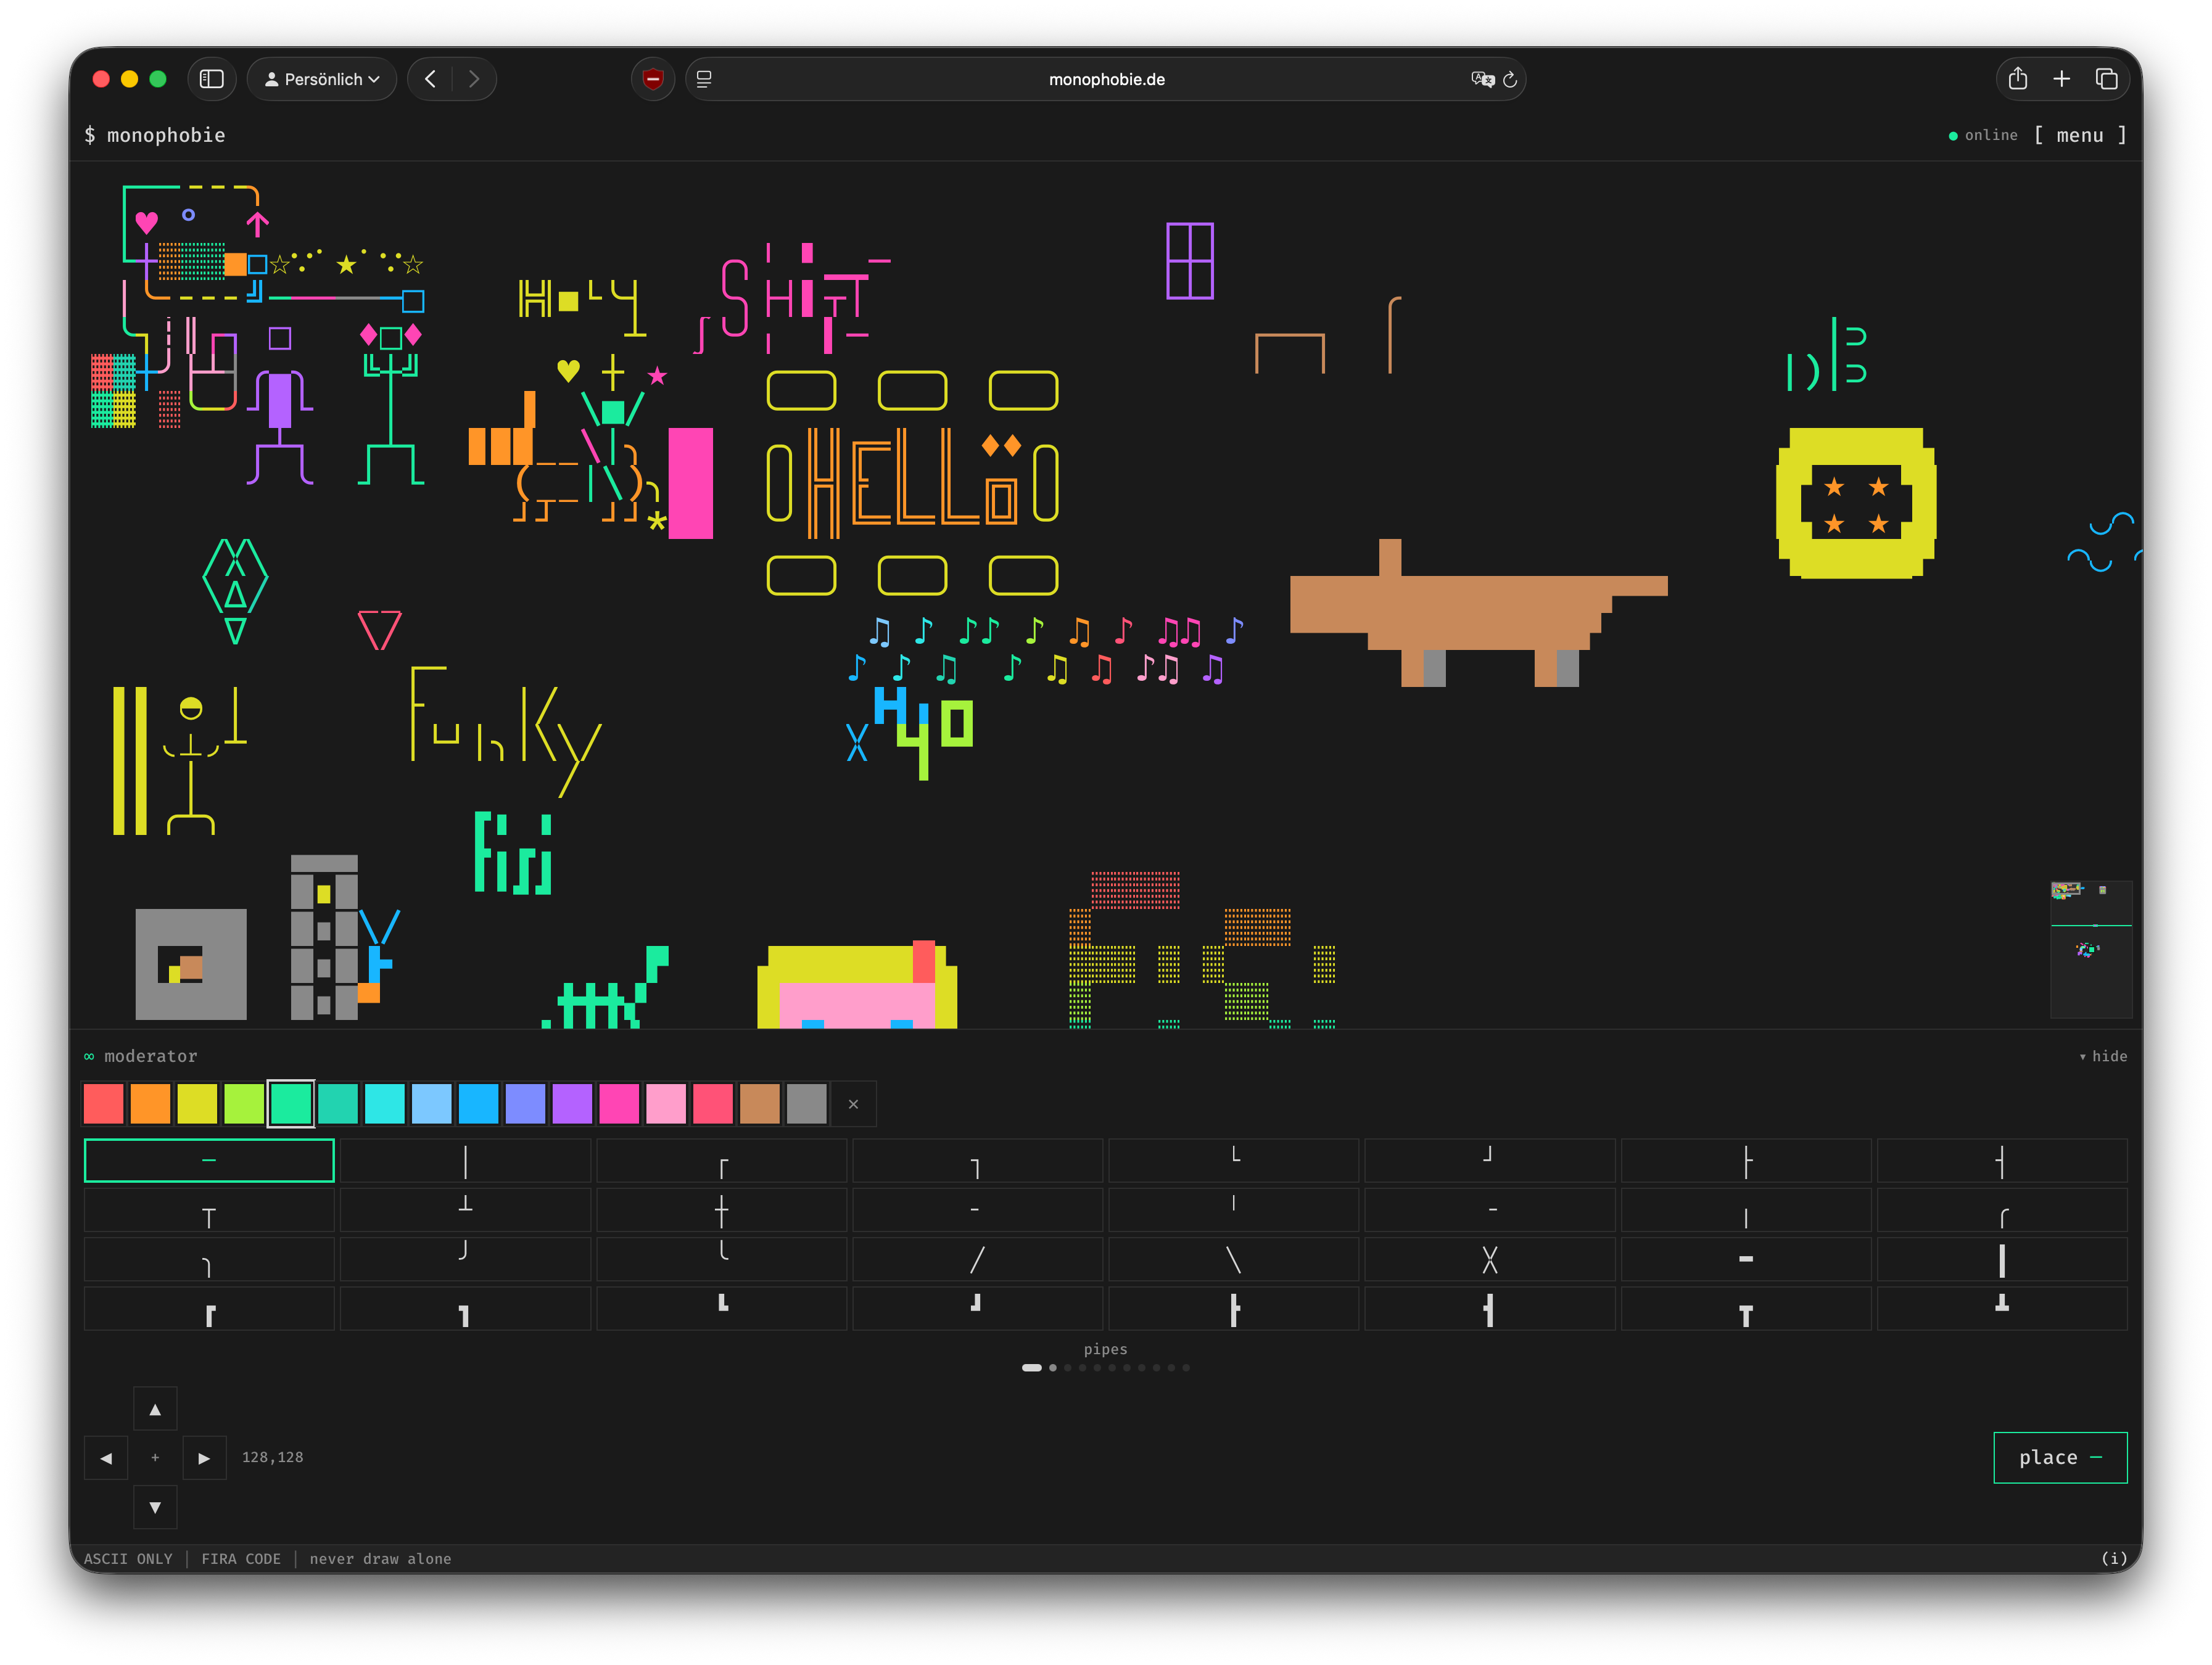The width and height of the screenshot is (2212, 1665).
Task: Pick the purple color swatch
Action: (x=572, y=1104)
